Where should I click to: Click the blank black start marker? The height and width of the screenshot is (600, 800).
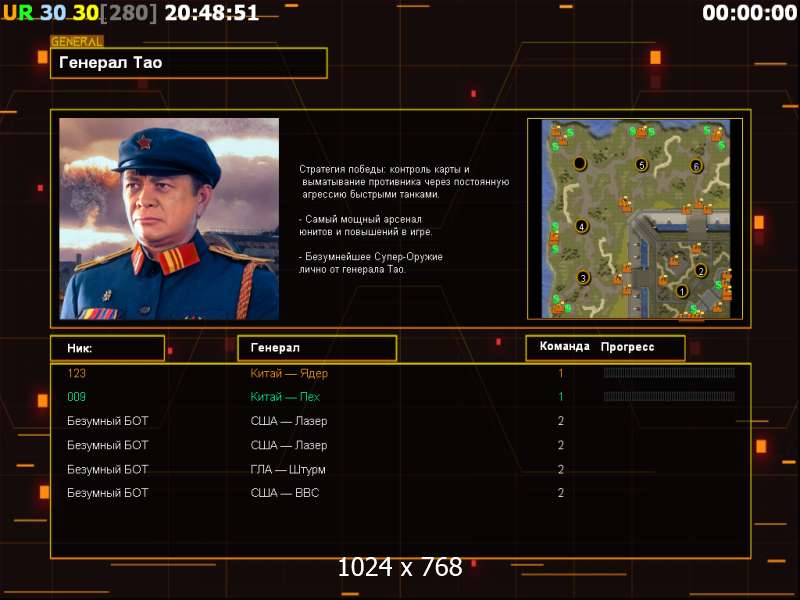tap(580, 163)
